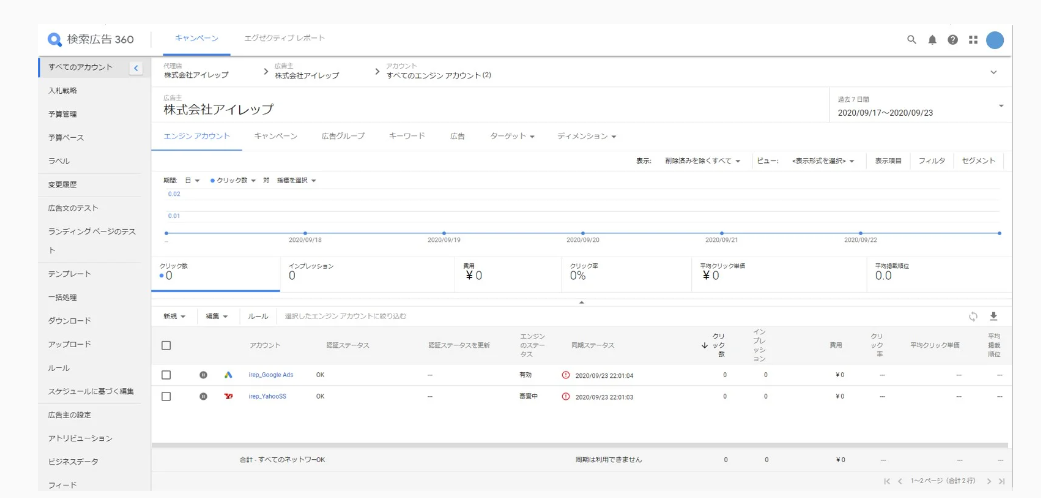Image resolution: width=1041 pixels, height=498 pixels.
Task: Open the help question mark icon
Action: (953, 40)
